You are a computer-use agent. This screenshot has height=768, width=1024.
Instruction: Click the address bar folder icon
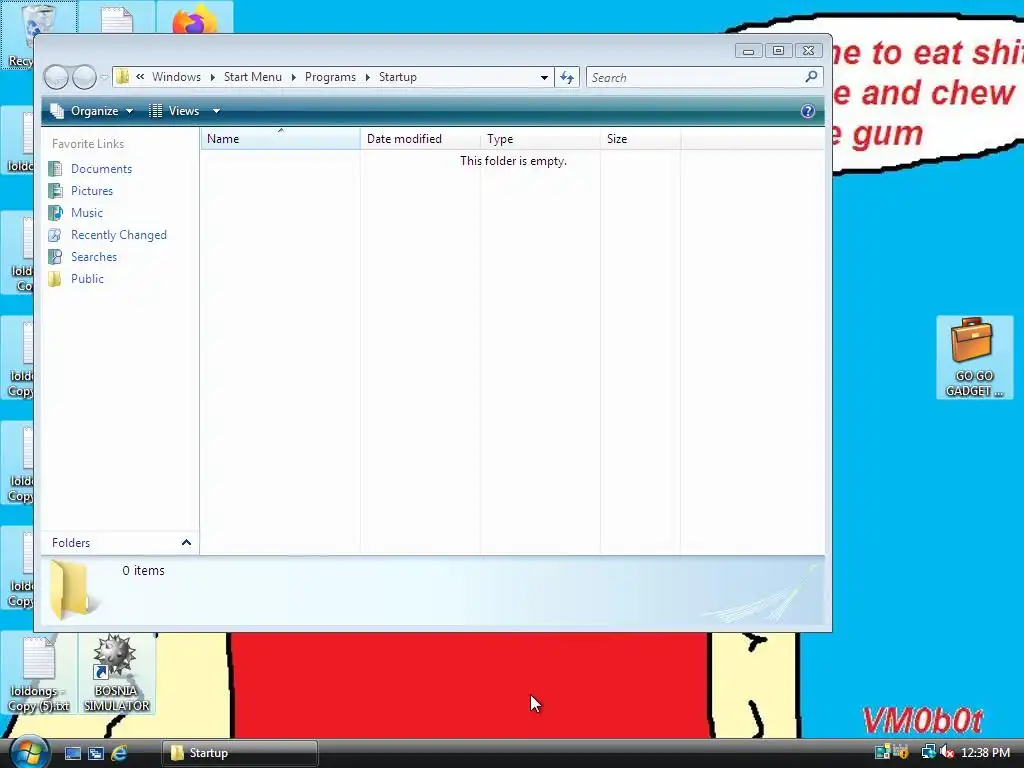122,77
